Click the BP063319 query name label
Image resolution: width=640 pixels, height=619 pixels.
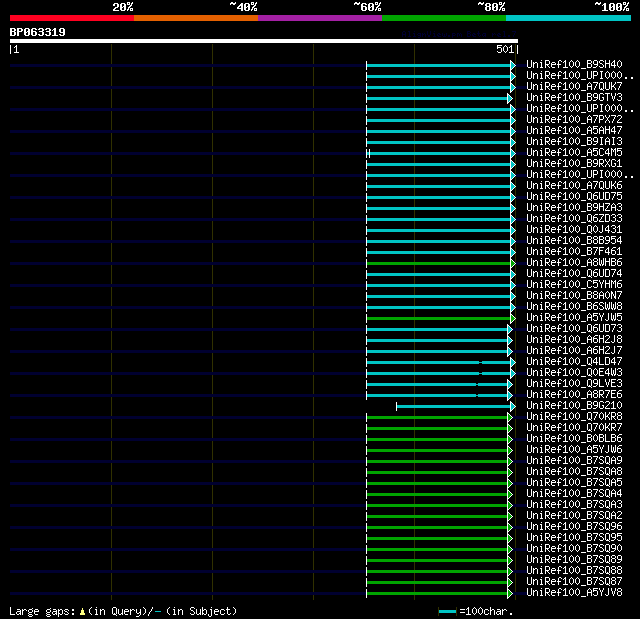[x=38, y=32]
